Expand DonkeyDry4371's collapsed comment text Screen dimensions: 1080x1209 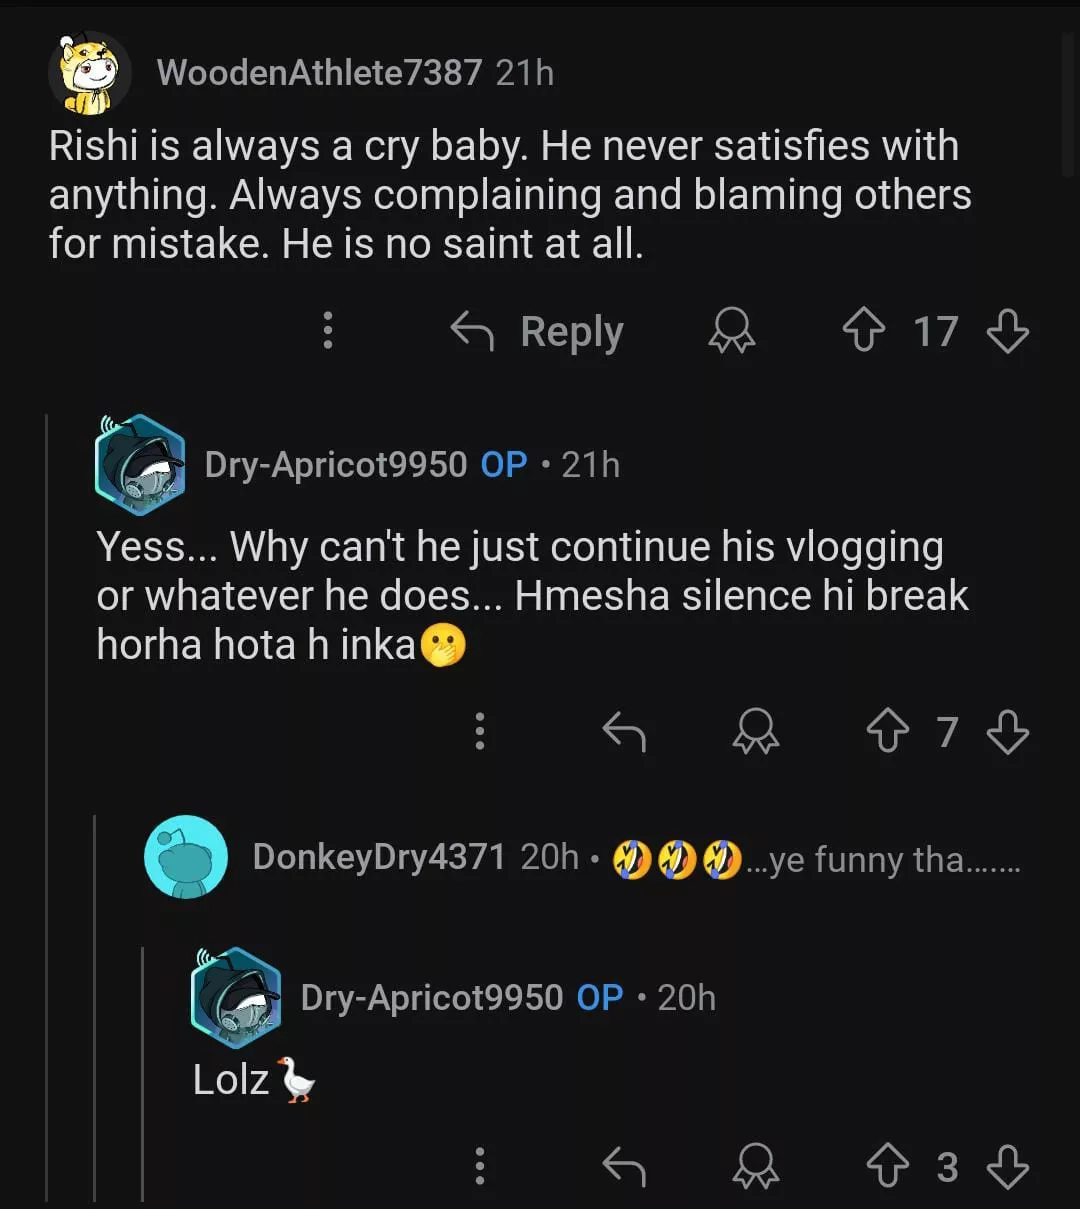pos(880,859)
